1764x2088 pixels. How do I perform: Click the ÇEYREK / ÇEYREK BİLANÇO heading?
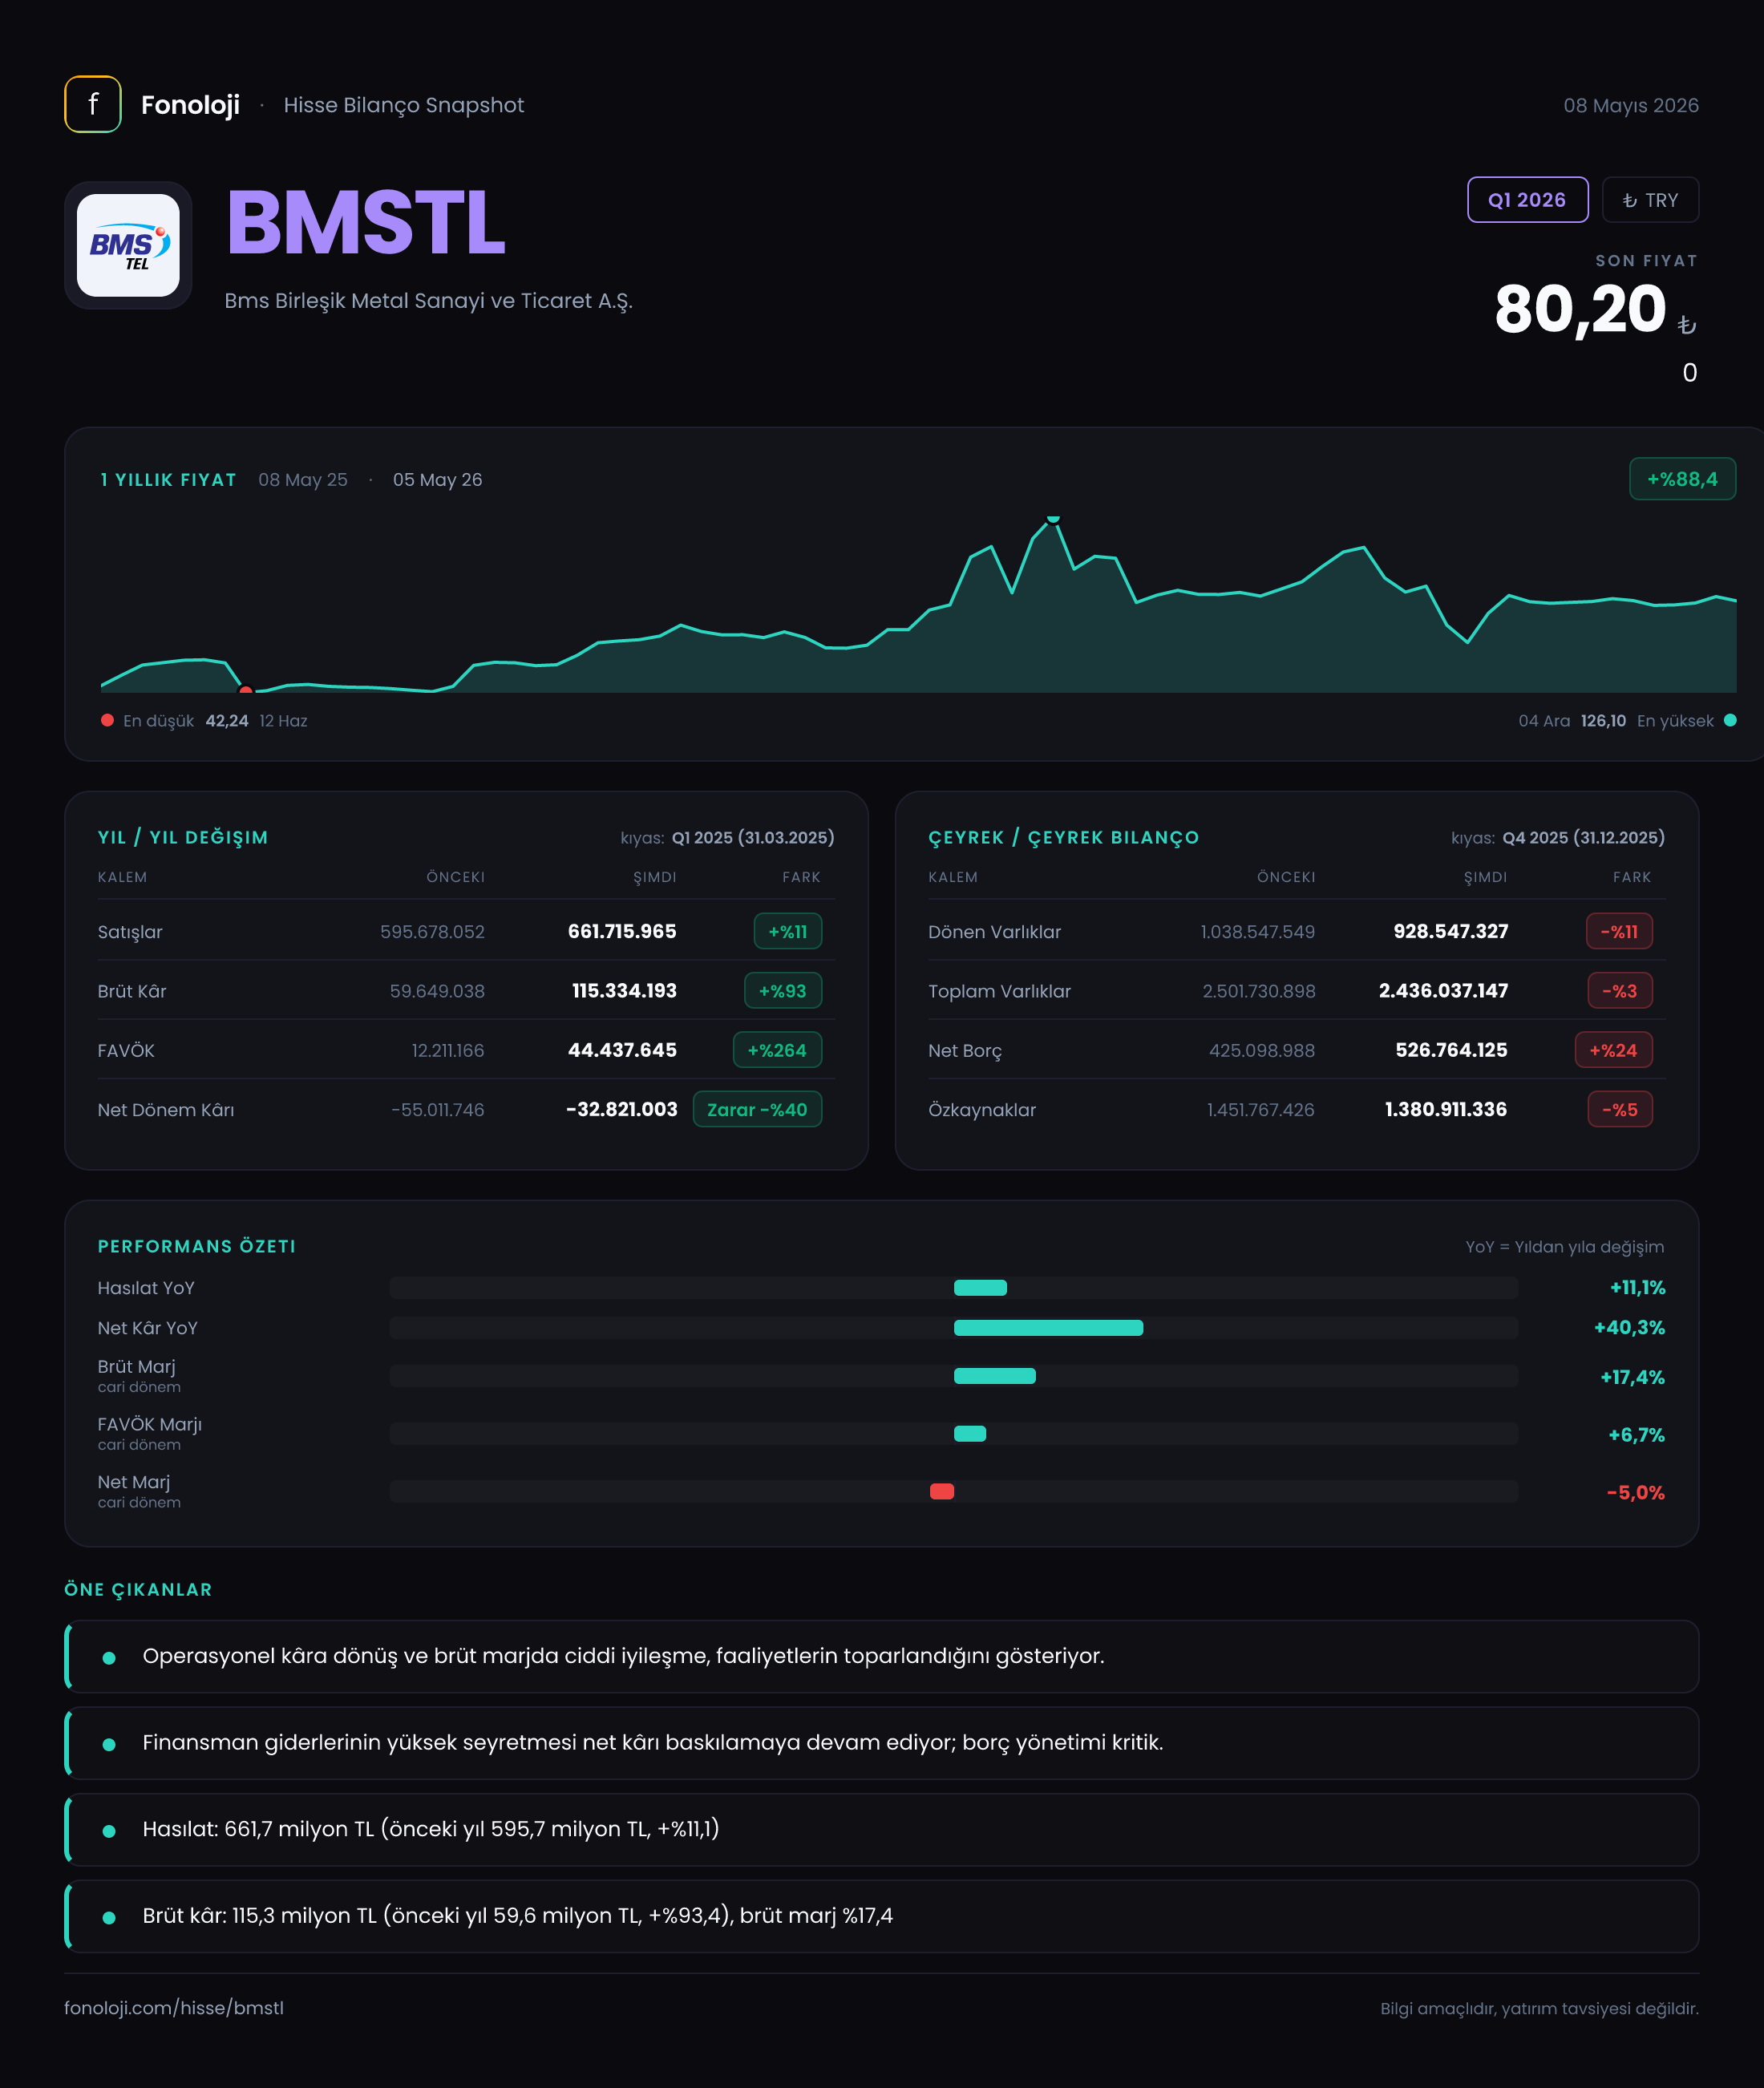coord(1063,837)
